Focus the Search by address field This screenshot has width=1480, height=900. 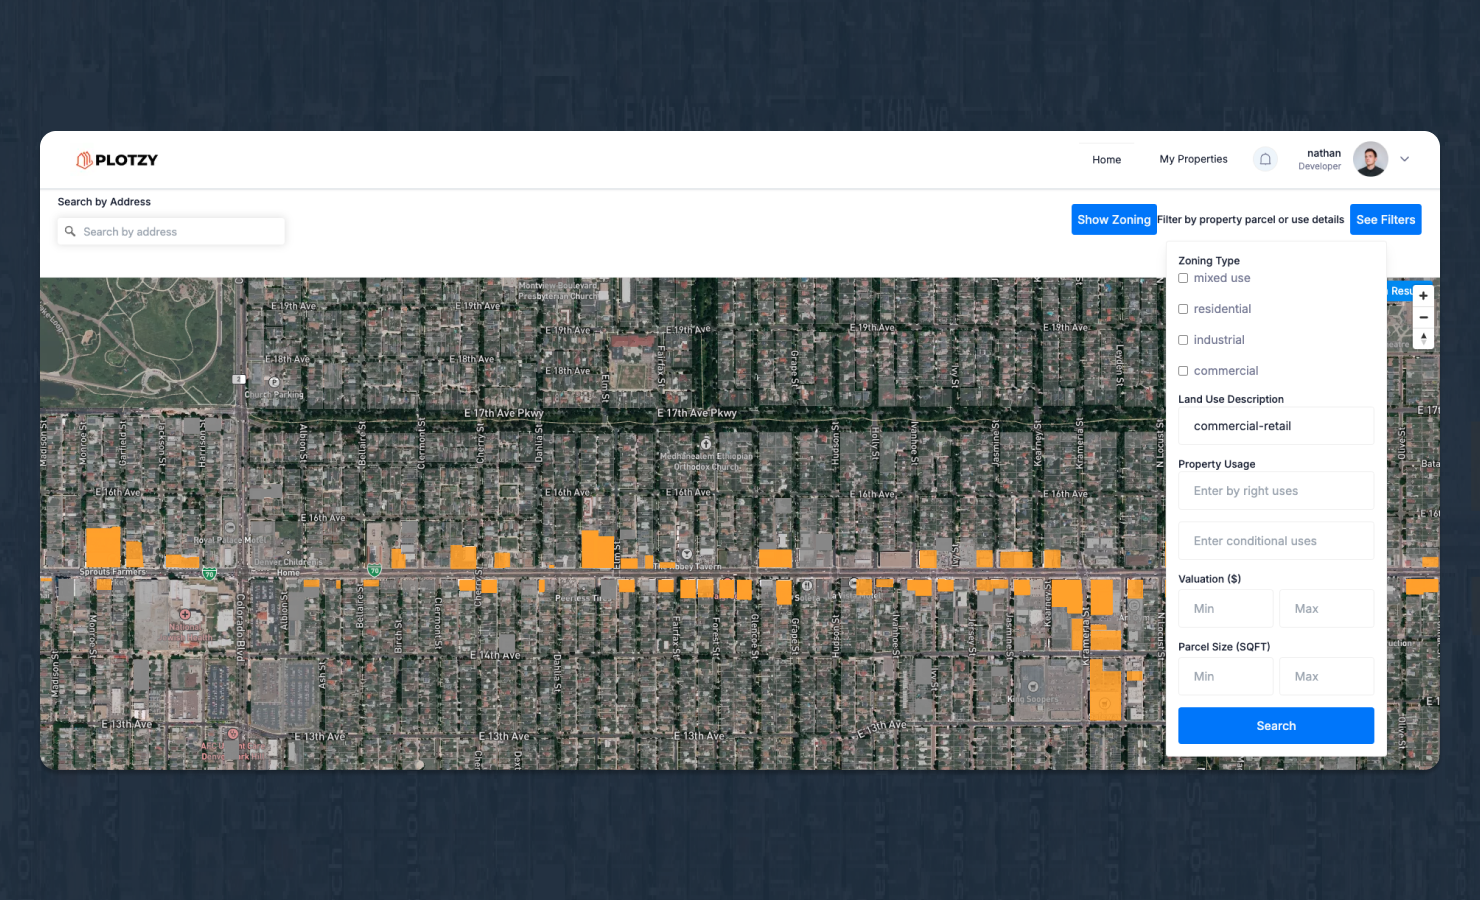click(x=180, y=232)
